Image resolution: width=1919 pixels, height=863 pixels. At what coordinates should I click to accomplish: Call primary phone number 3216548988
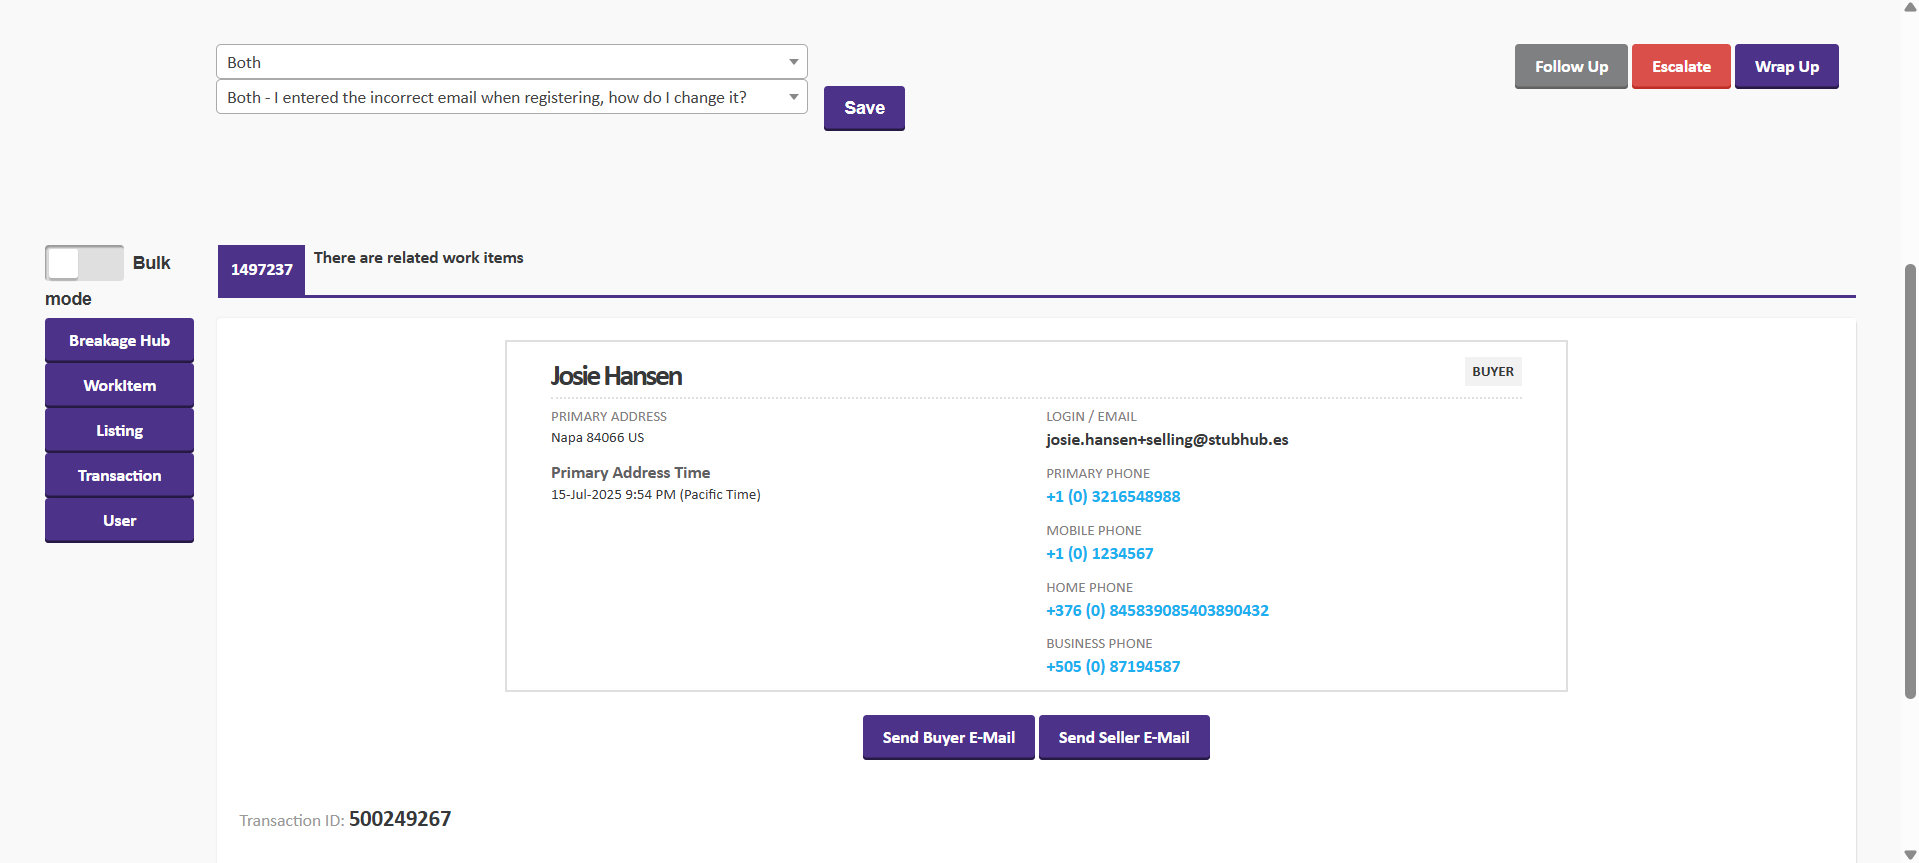(x=1112, y=497)
